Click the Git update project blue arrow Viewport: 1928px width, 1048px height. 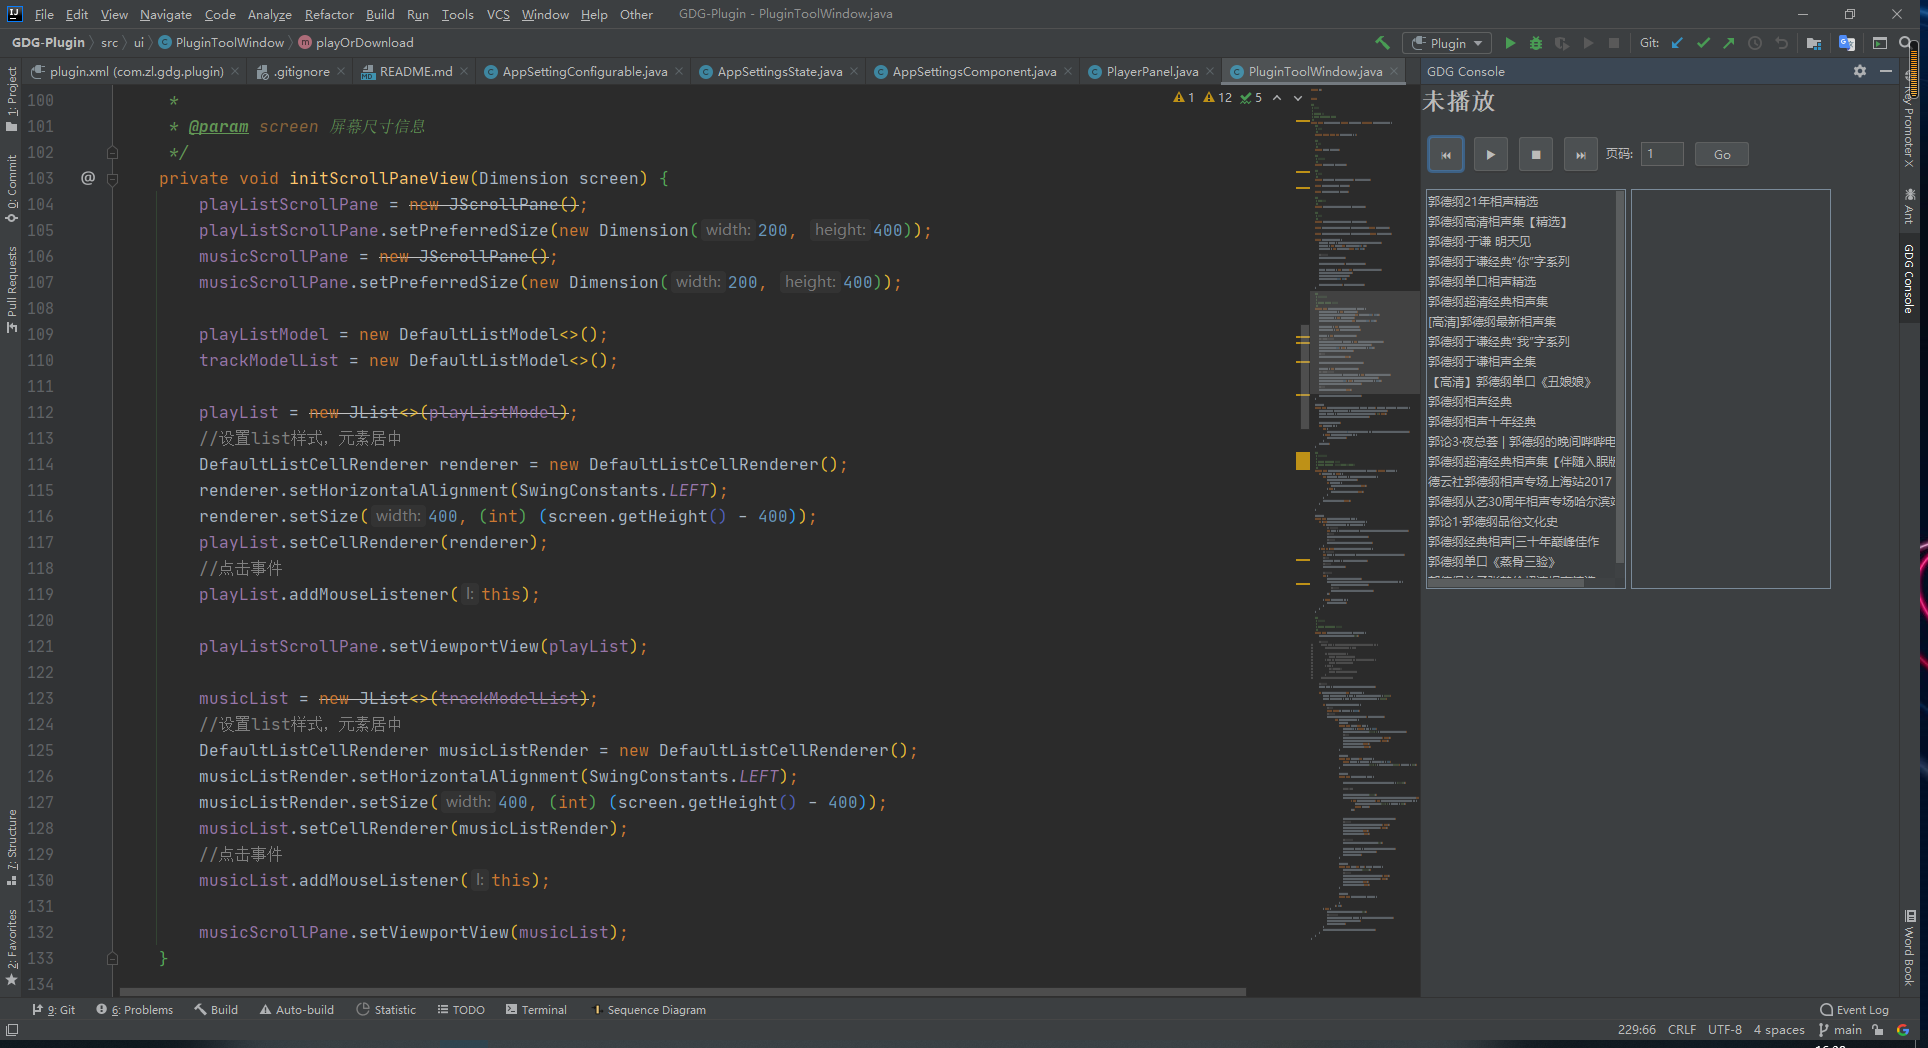pos(1677,43)
